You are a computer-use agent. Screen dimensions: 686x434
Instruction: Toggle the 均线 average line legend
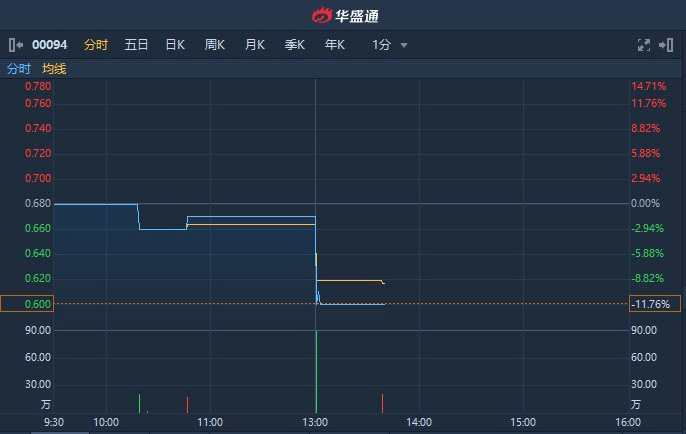[x=54, y=69]
